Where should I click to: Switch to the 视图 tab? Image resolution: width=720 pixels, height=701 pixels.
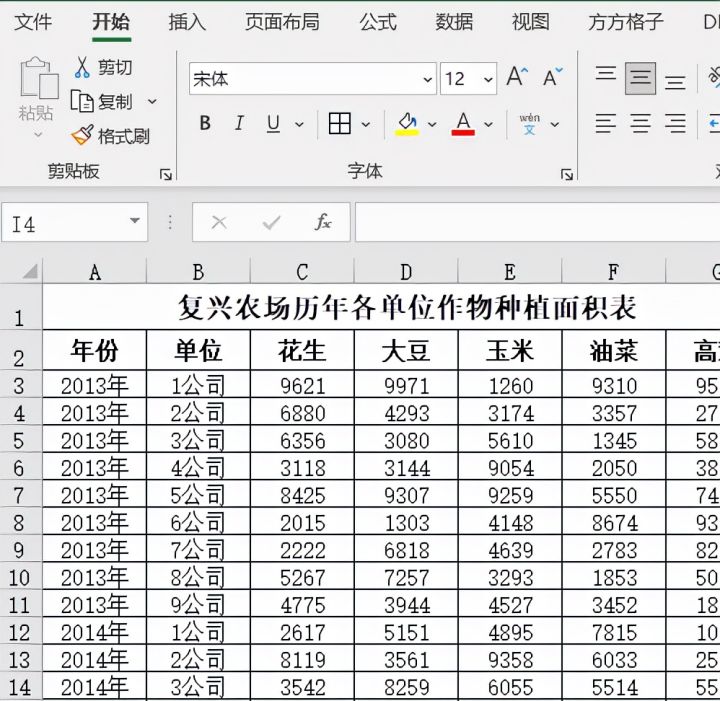tap(530, 22)
